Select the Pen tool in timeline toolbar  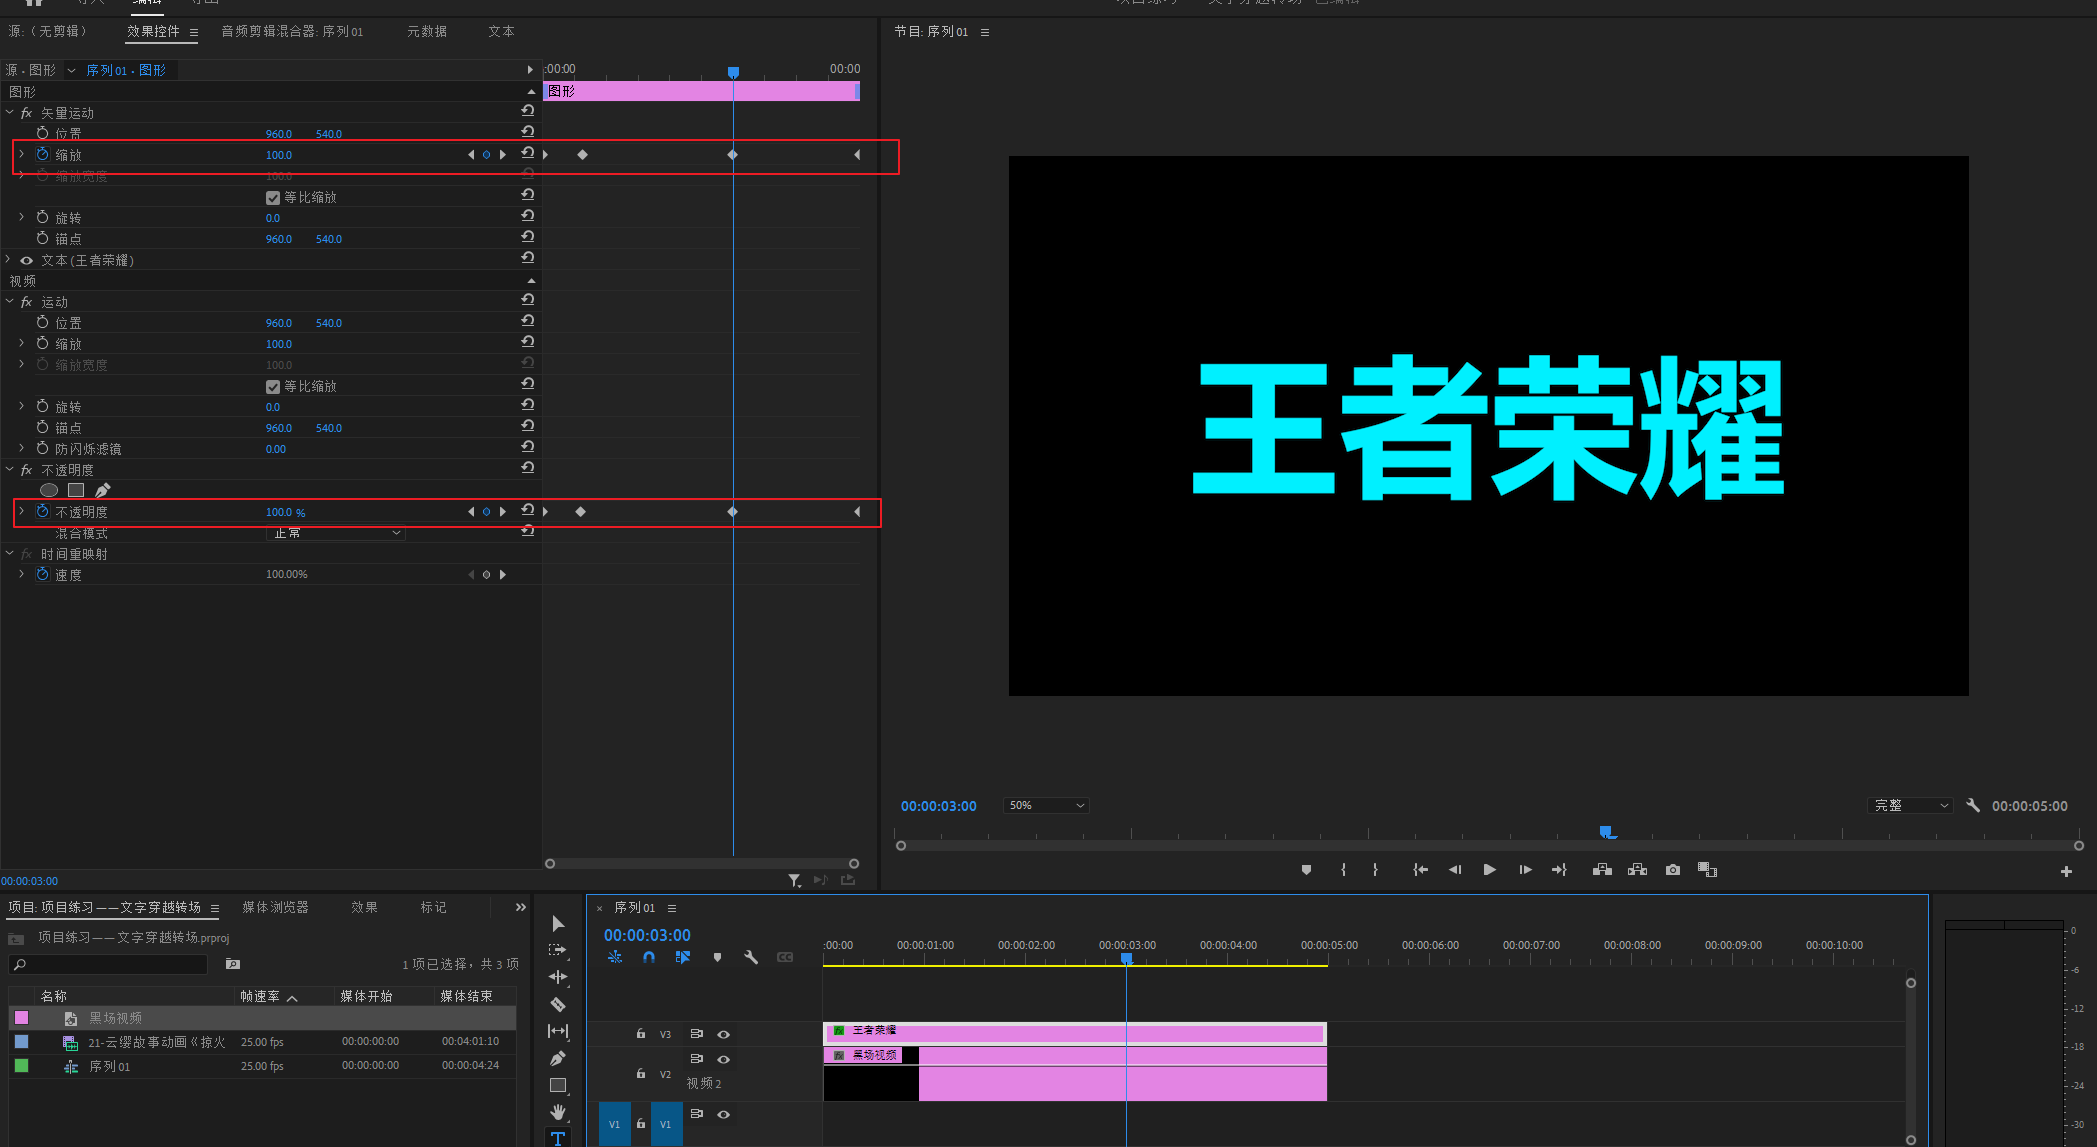558,1058
